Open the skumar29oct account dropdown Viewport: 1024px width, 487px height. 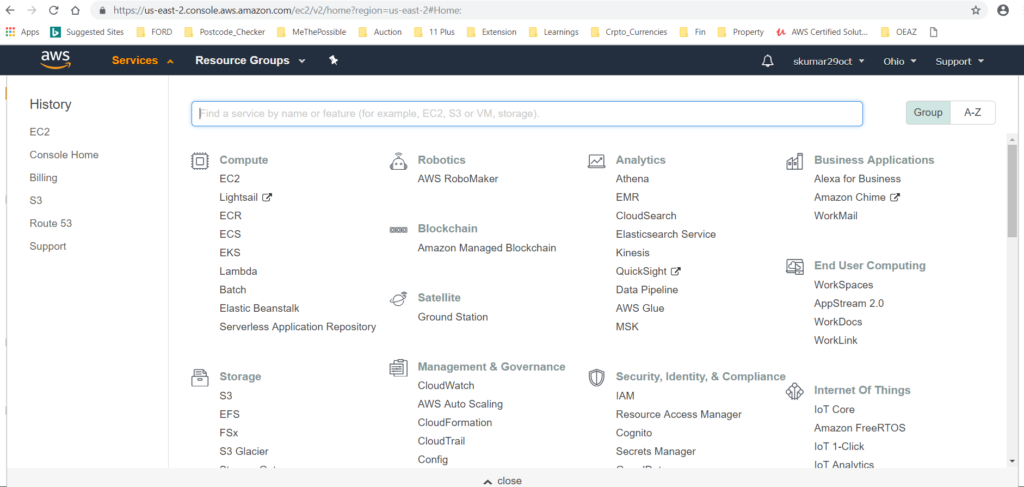pos(829,61)
